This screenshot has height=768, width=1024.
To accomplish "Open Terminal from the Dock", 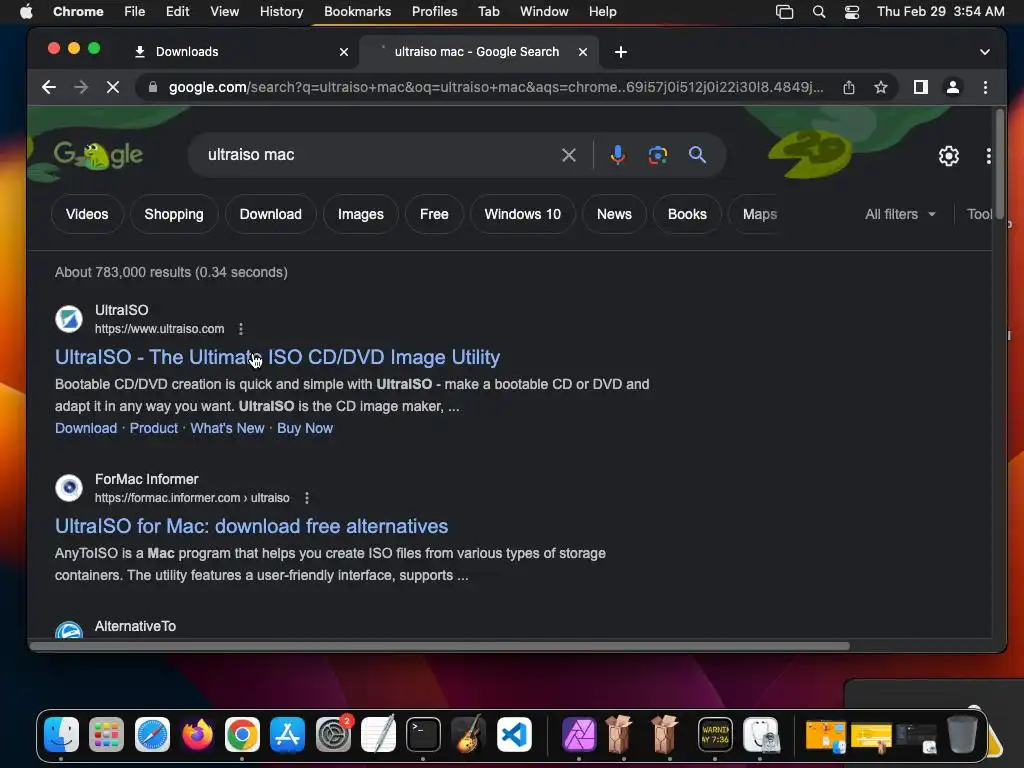I will pos(423,735).
